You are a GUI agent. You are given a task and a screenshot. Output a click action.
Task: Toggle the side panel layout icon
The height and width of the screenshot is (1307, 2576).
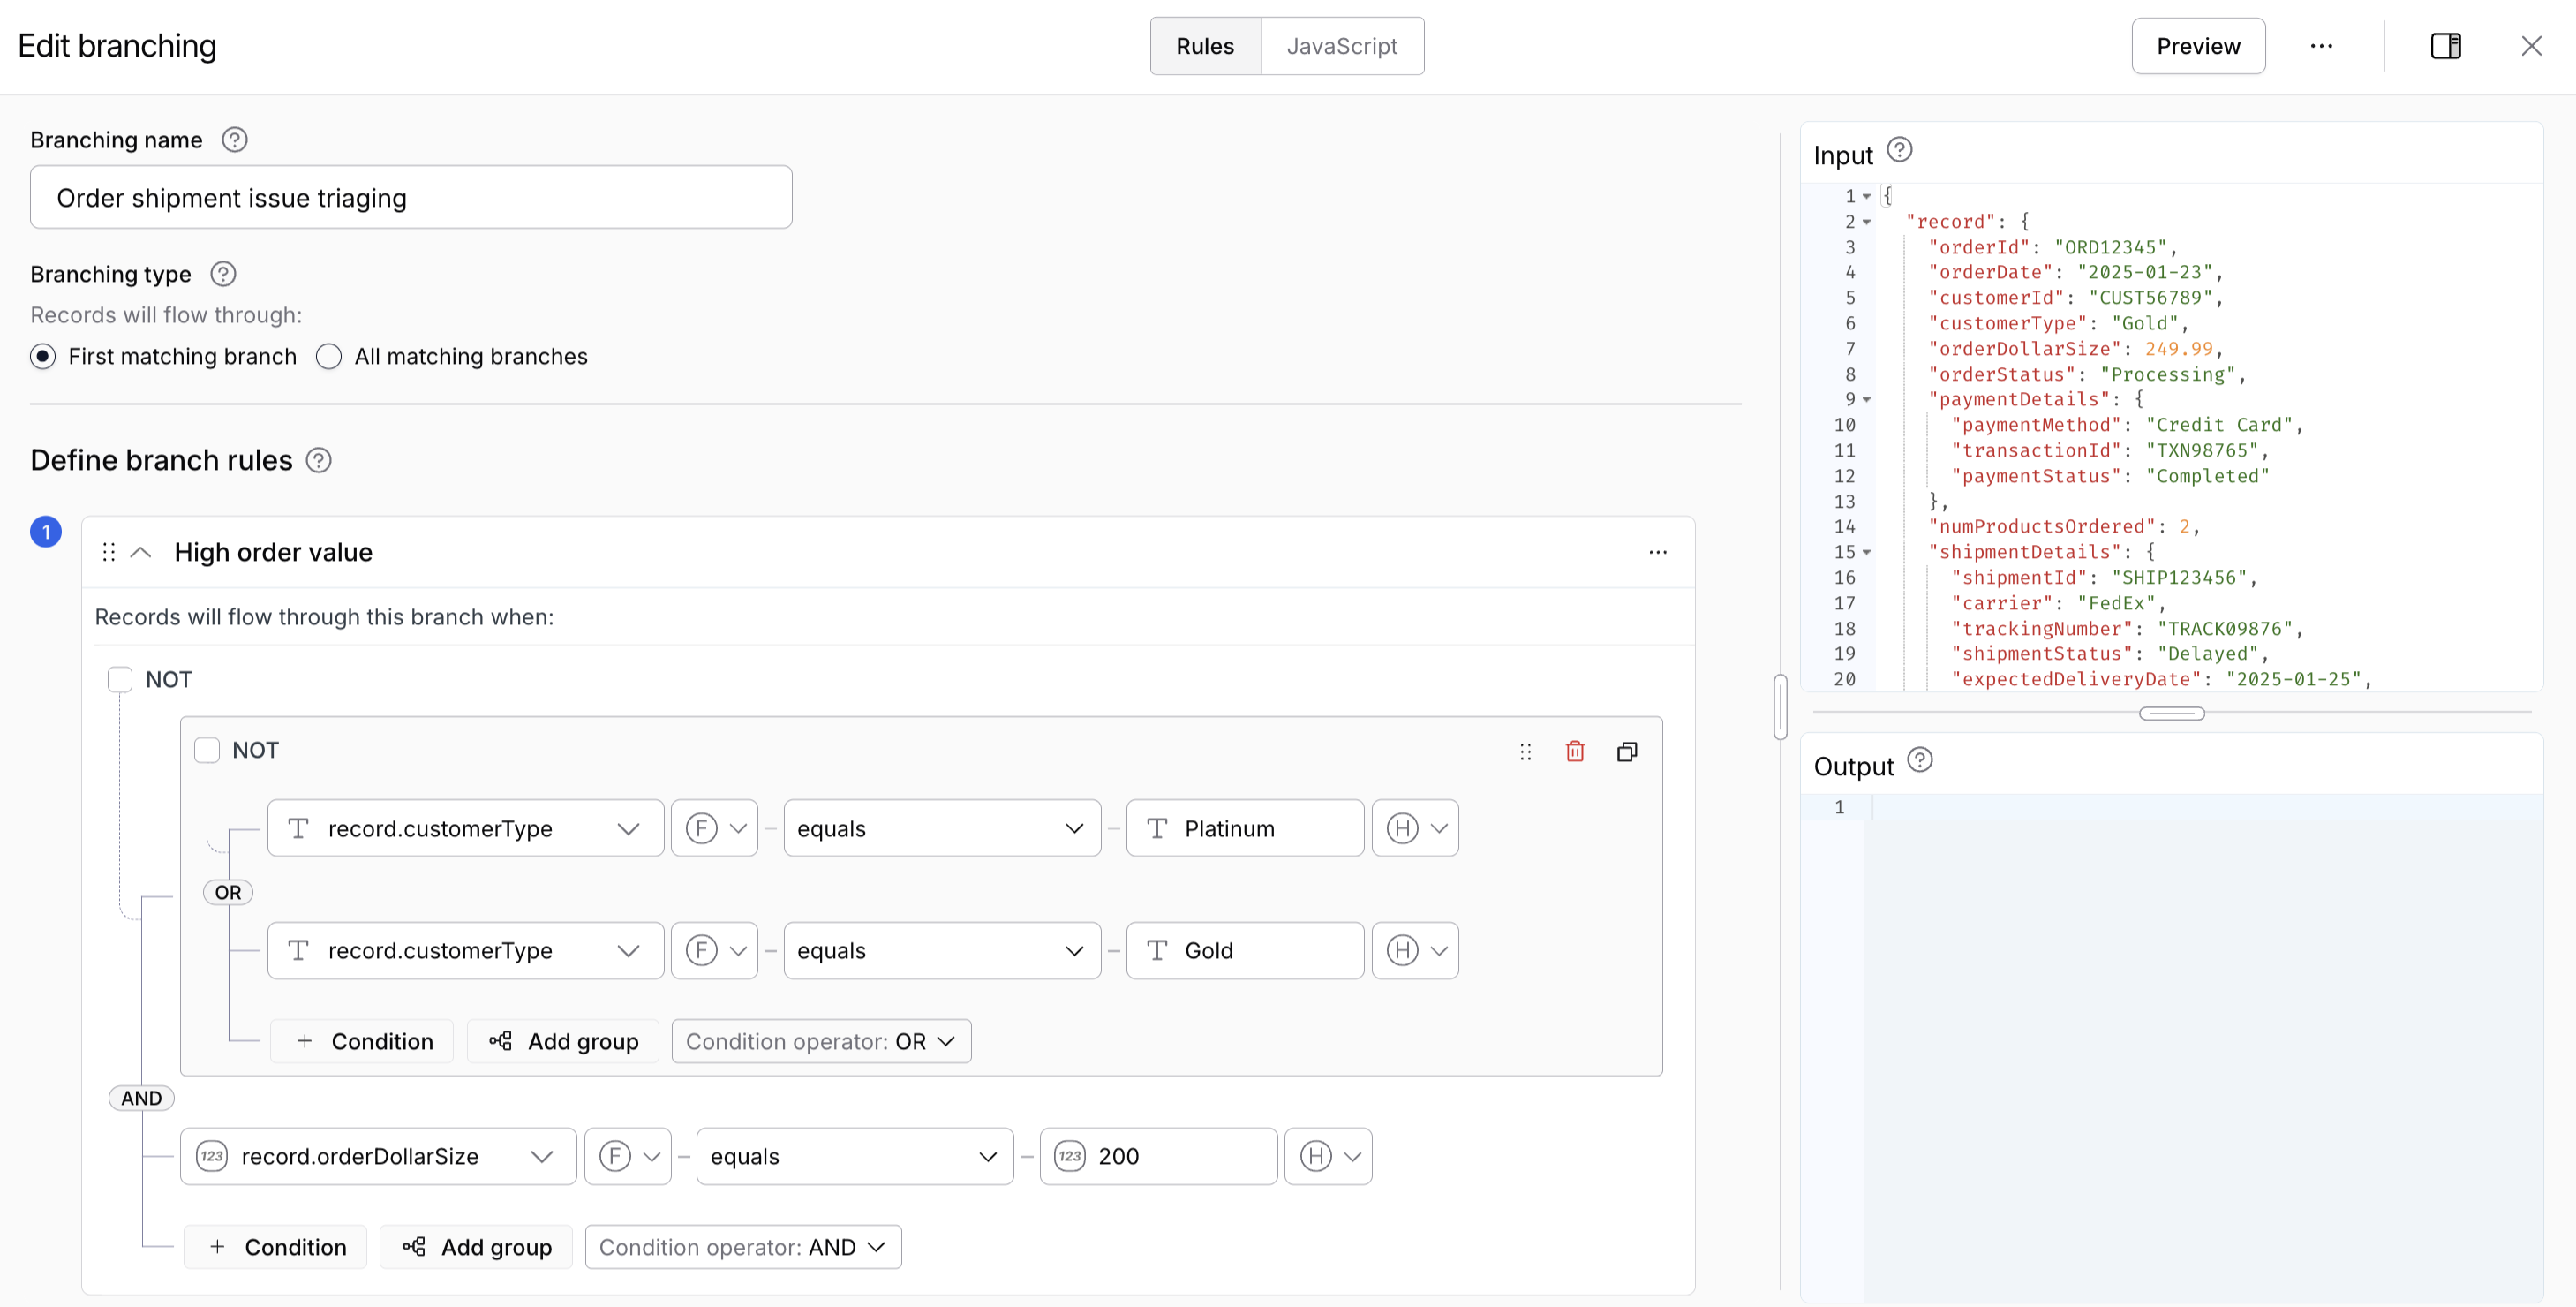(2445, 46)
